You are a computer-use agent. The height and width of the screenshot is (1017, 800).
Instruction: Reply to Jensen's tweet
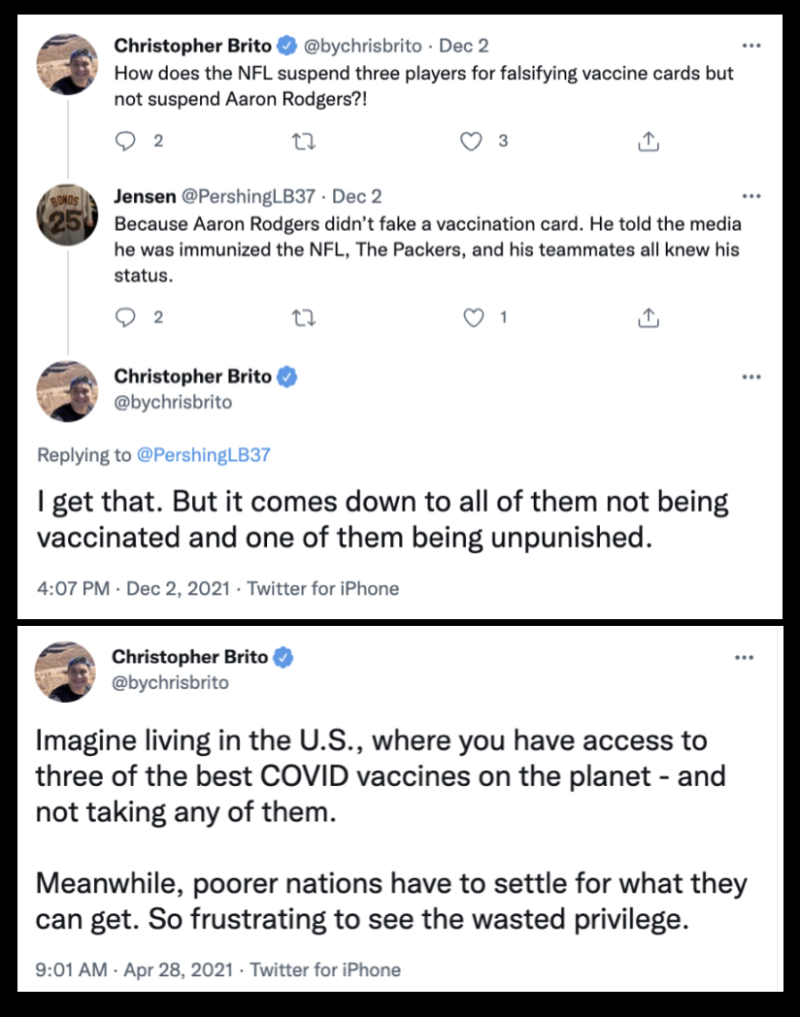tap(126, 318)
